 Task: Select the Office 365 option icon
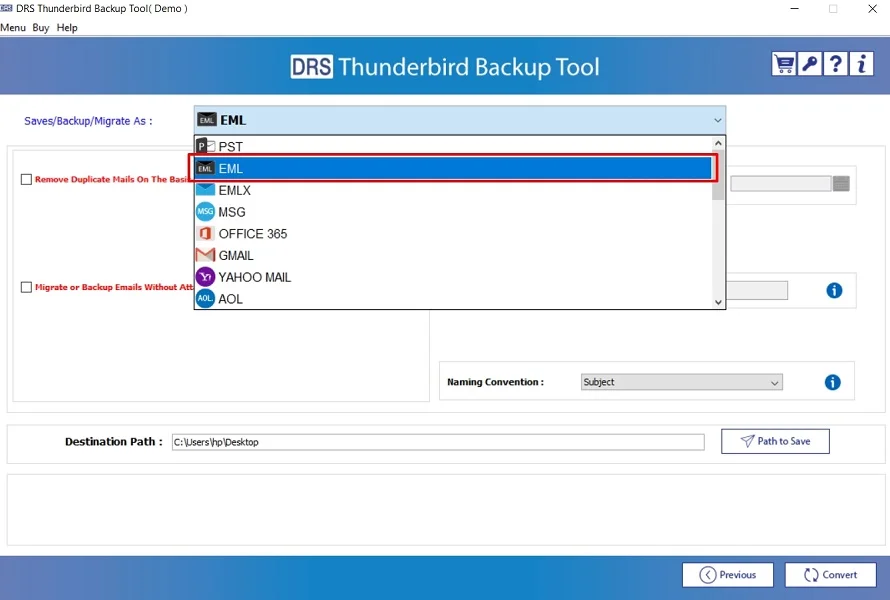coord(204,233)
